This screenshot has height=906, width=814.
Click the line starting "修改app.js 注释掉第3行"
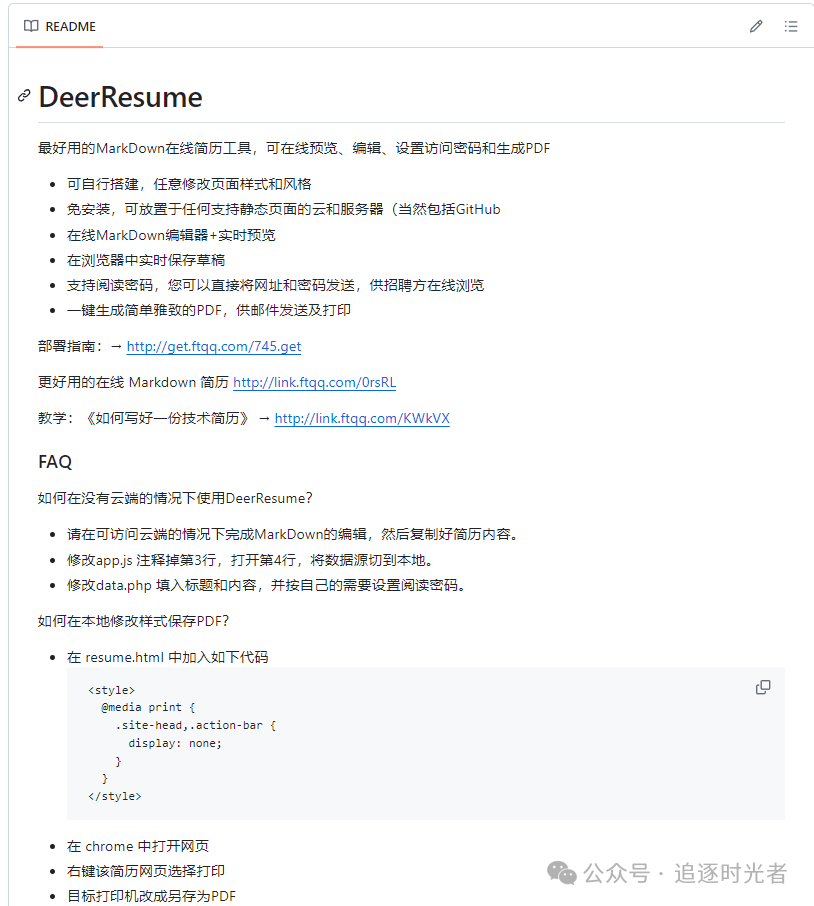252,560
